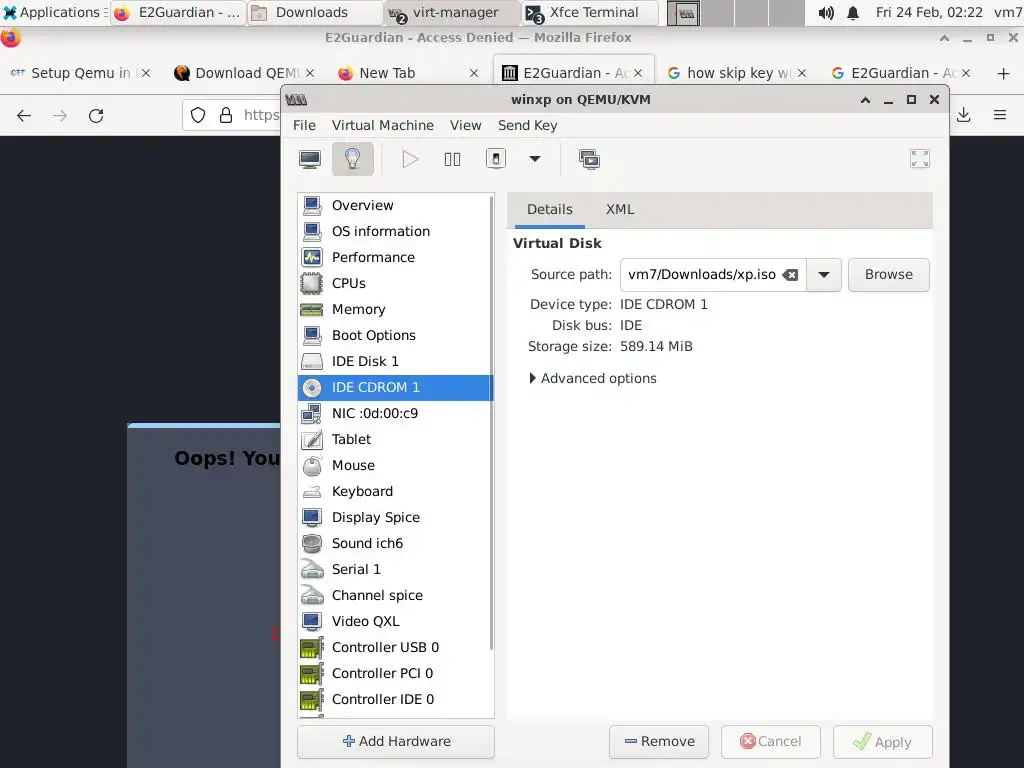Open Firefox hamburger application menu

click(999, 116)
